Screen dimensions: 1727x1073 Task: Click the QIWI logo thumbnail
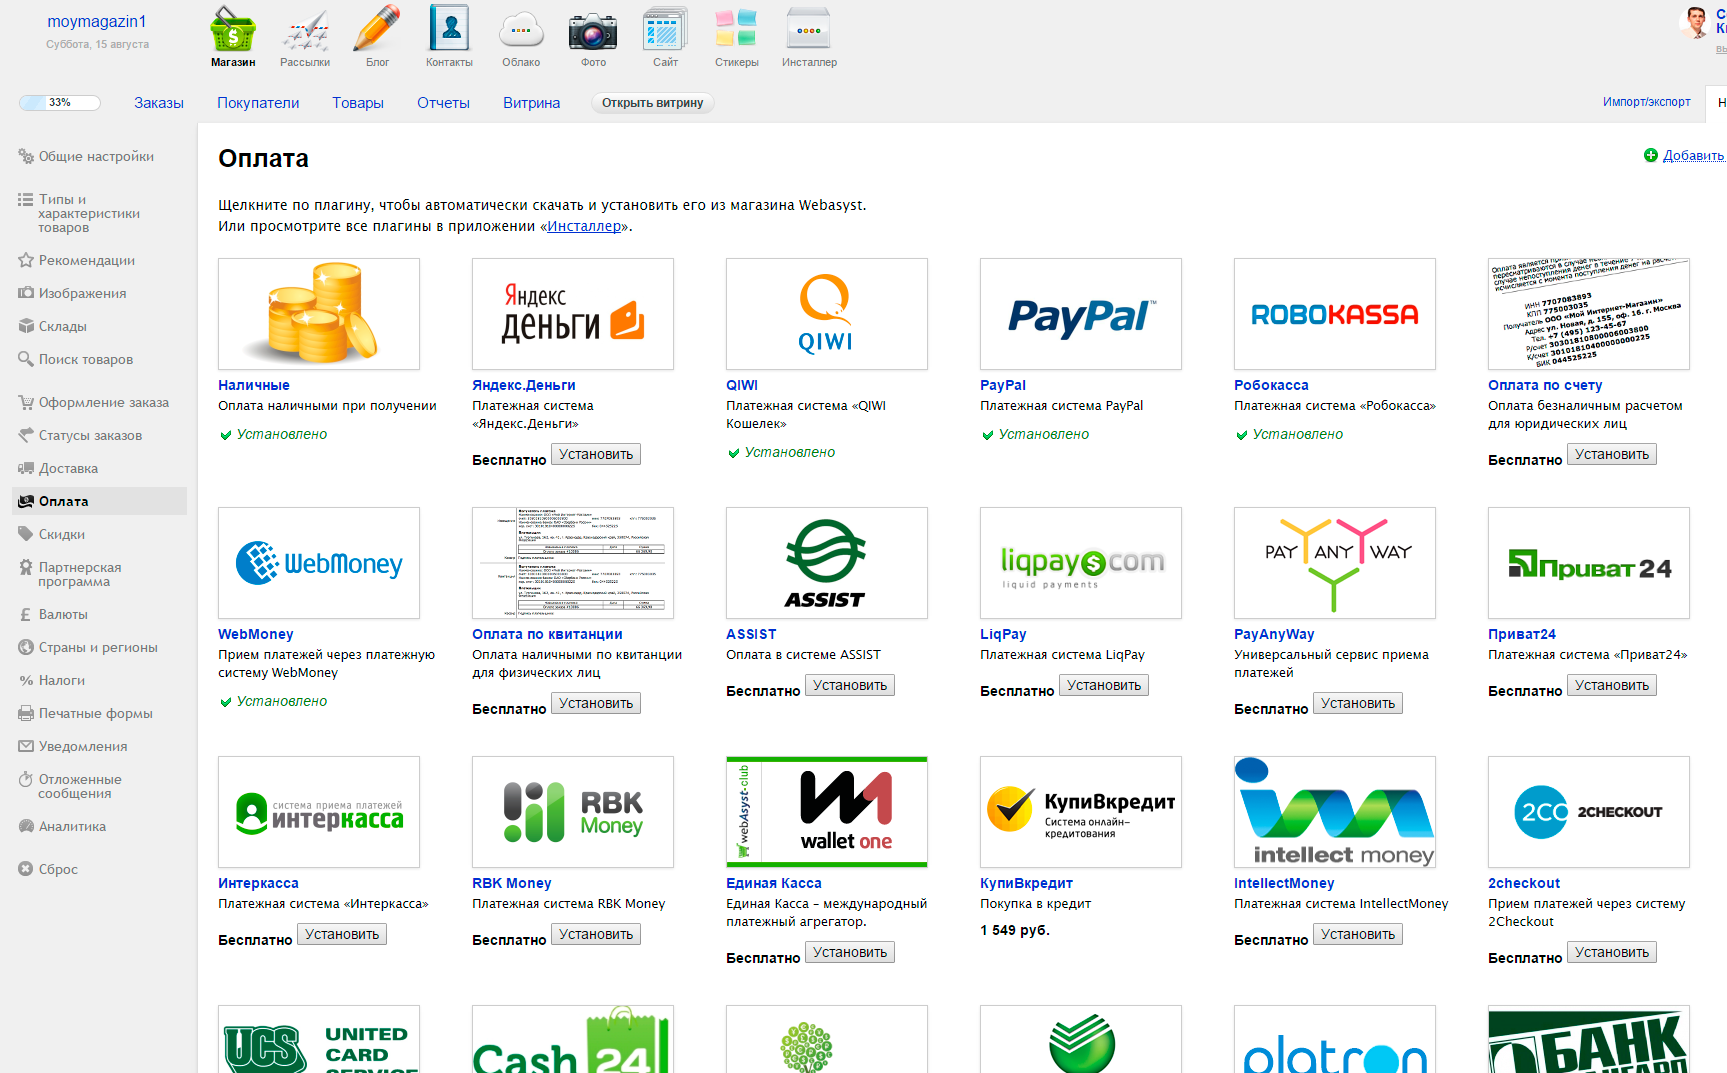pos(827,314)
